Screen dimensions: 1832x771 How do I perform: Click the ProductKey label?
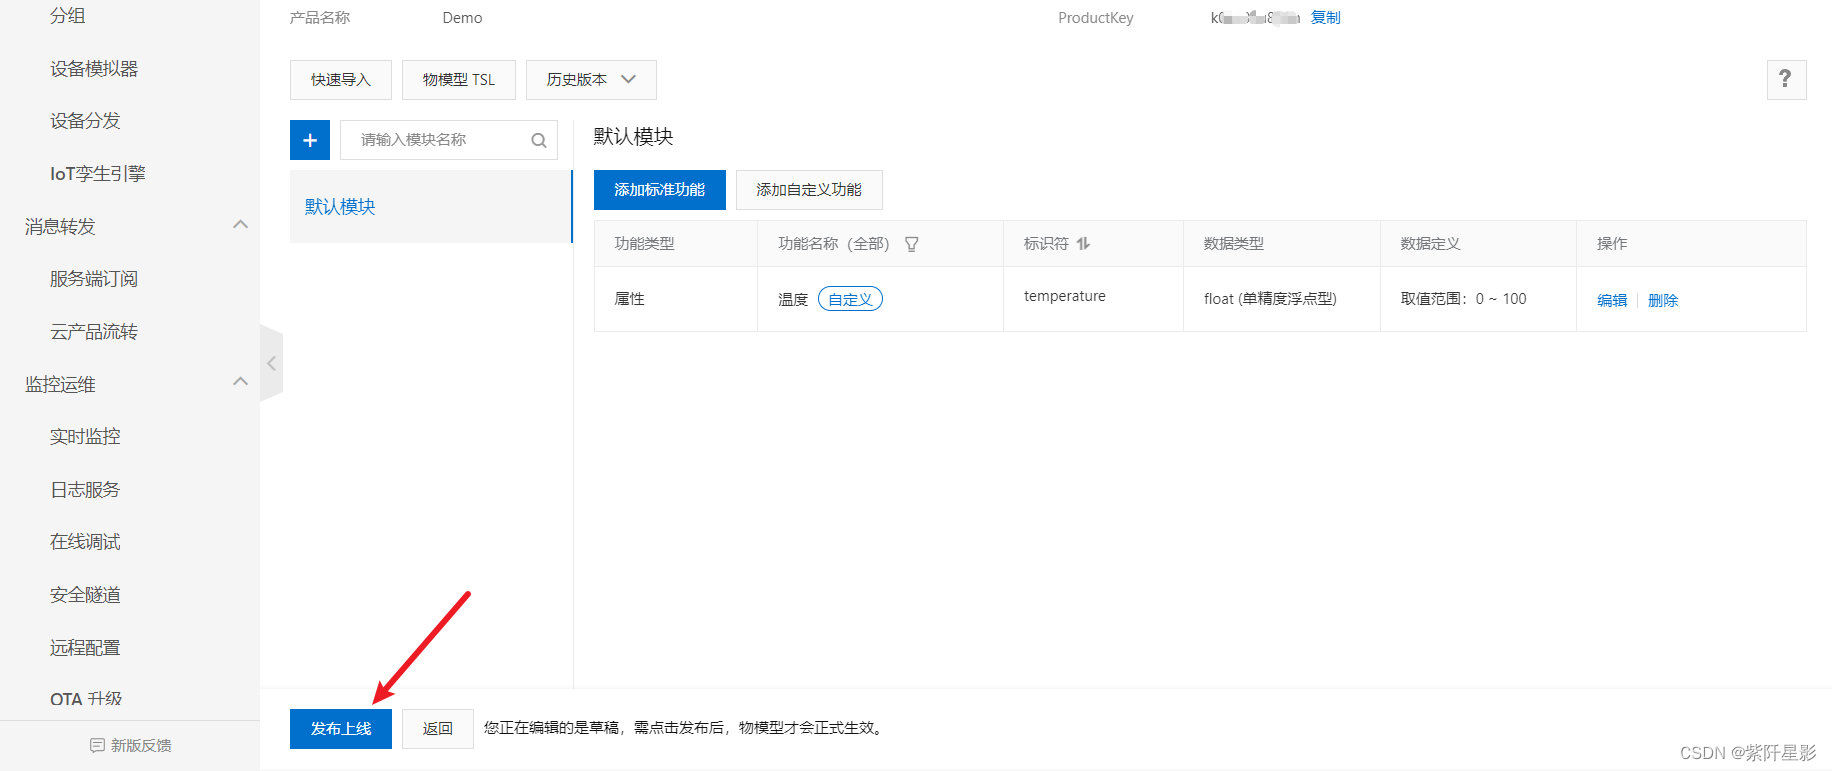pyautogui.click(x=1096, y=18)
